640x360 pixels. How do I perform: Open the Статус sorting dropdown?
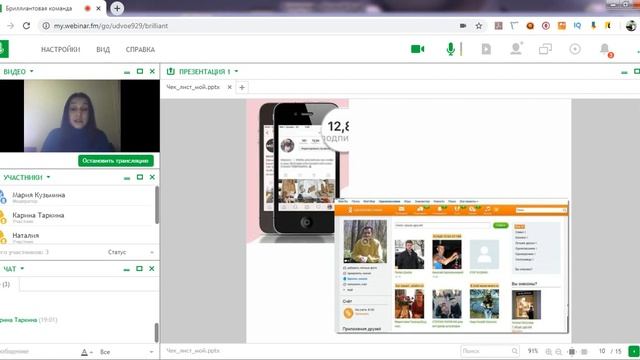pyautogui.click(x=131, y=252)
